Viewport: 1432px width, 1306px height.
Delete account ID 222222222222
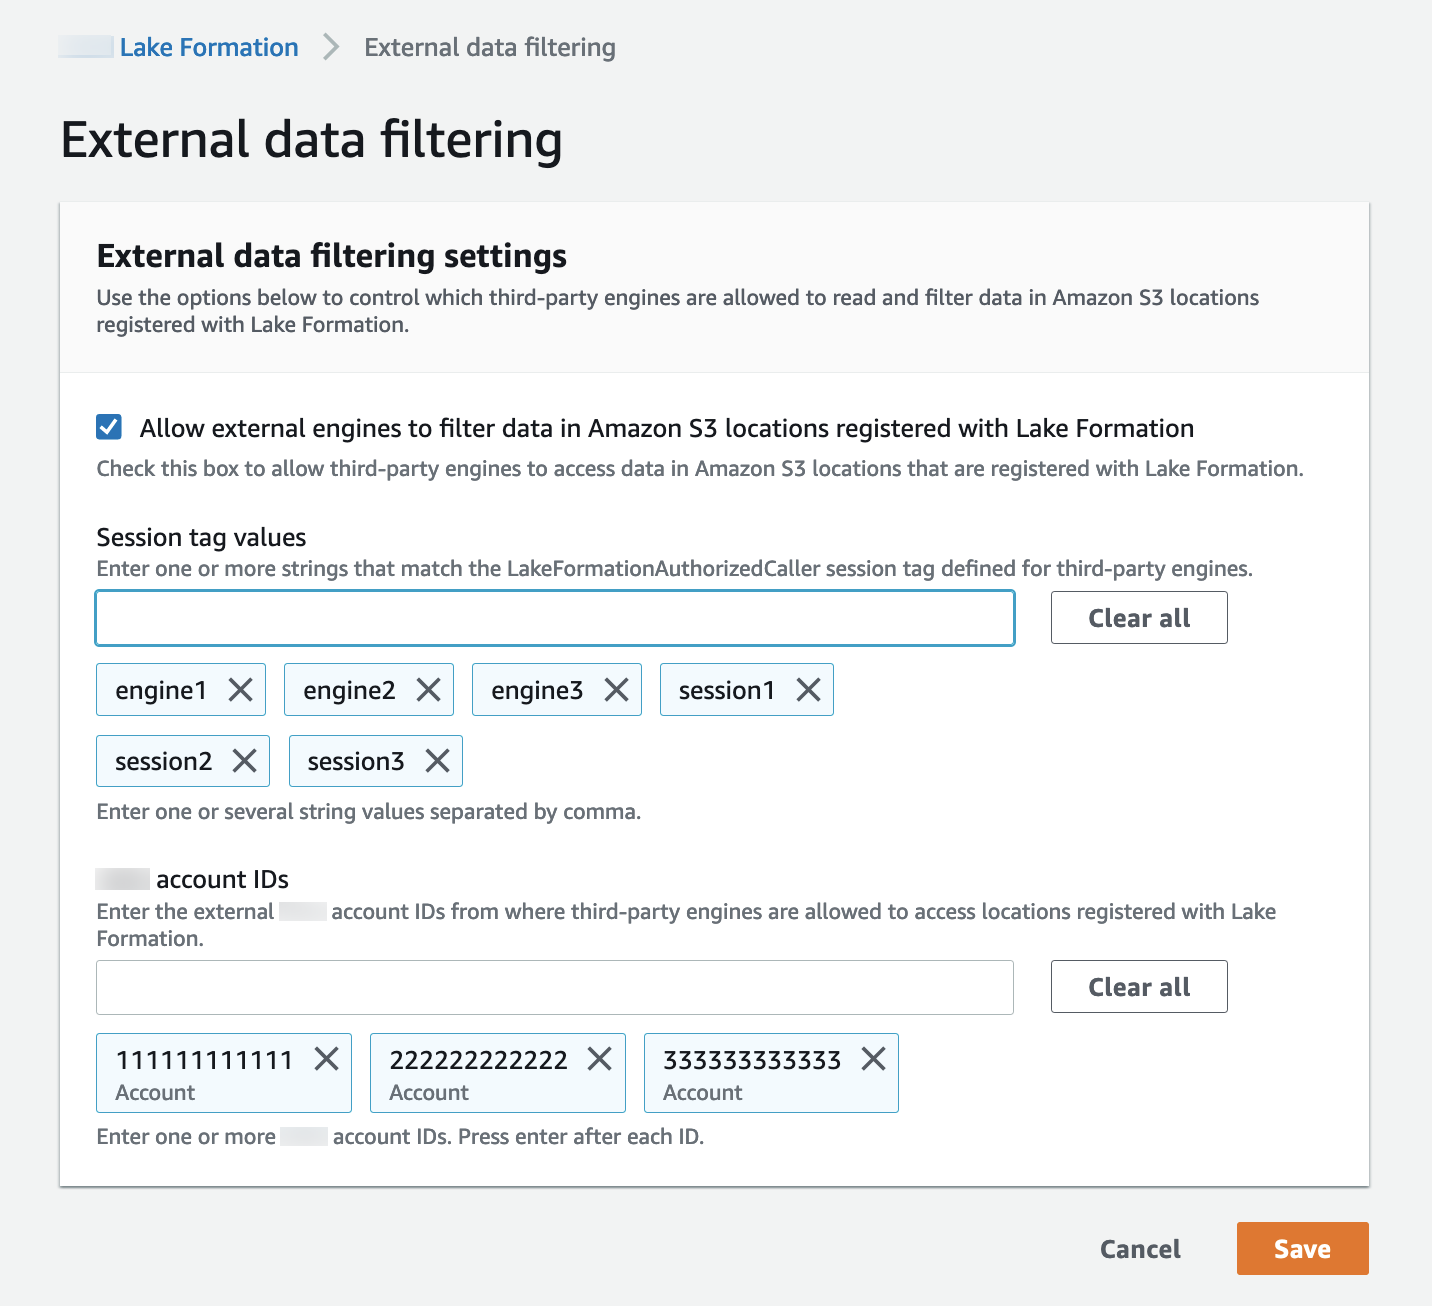pyautogui.click(x=599, y=1059)
